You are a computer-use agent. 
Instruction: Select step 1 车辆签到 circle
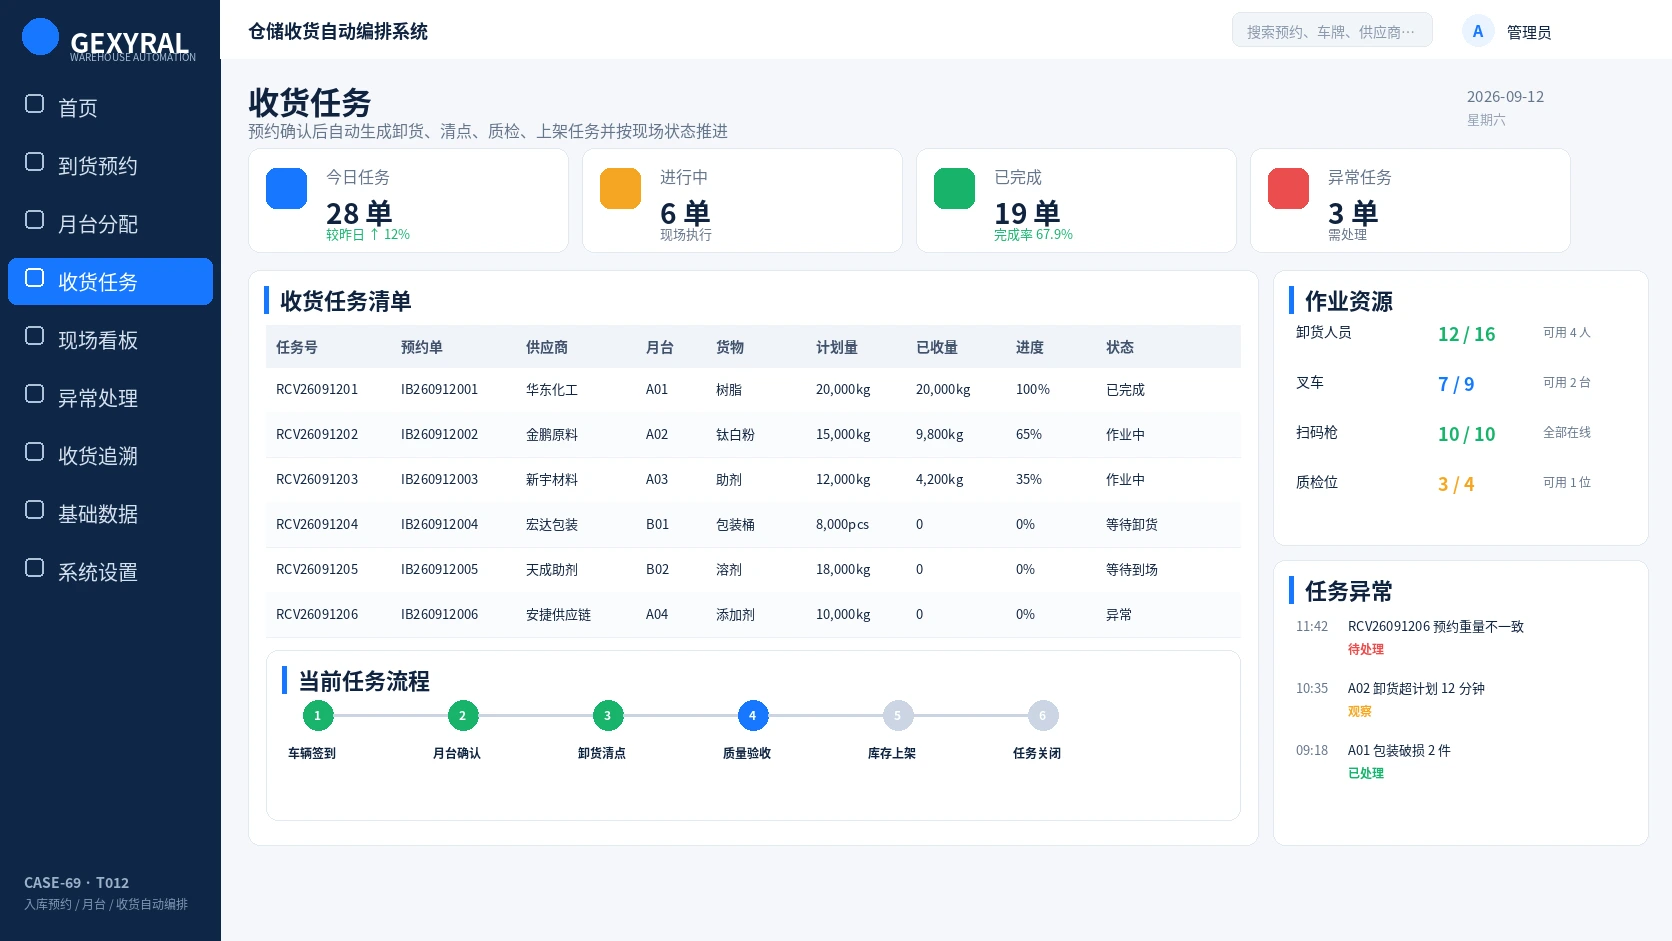pos(318,715)
